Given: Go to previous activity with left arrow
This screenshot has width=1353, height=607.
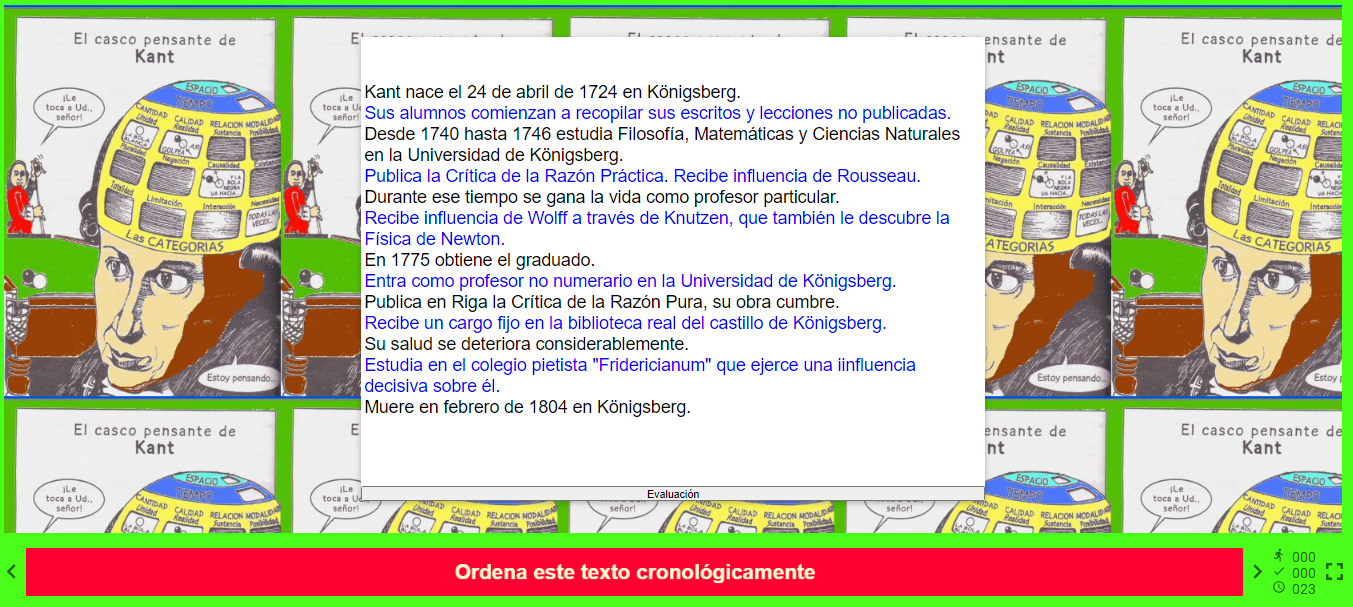Looking at the screenshot, I should tap(11, 572).
